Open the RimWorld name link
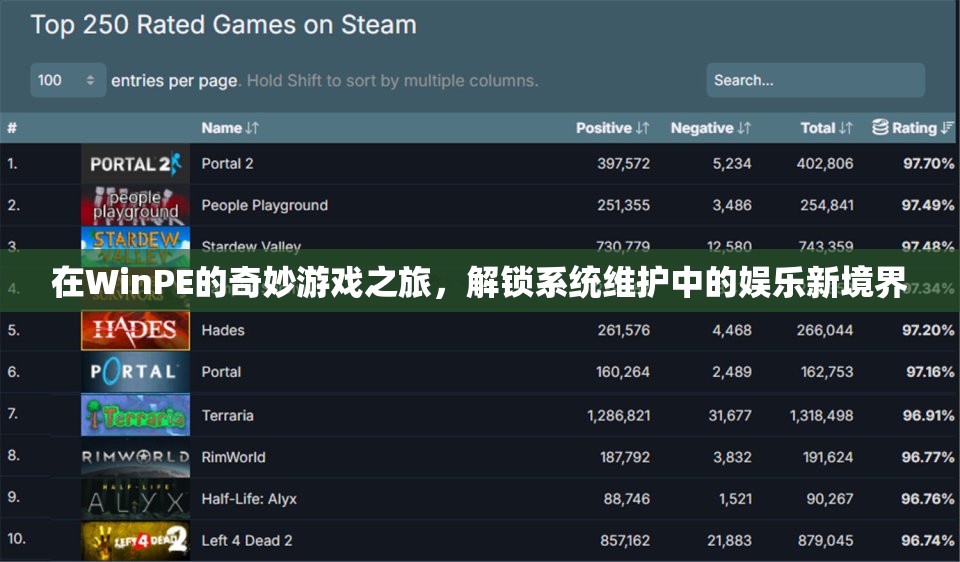960x562 pixels. click(233, 457)
